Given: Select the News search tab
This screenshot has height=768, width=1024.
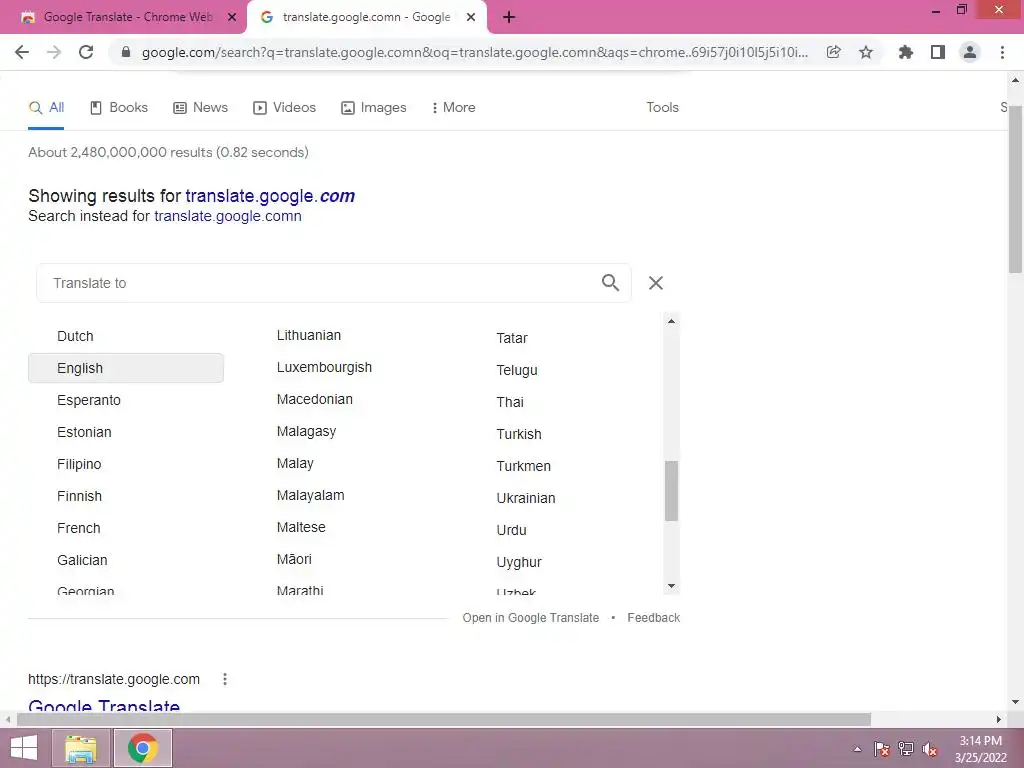Looking at the screenshot, I should [200, 108].
